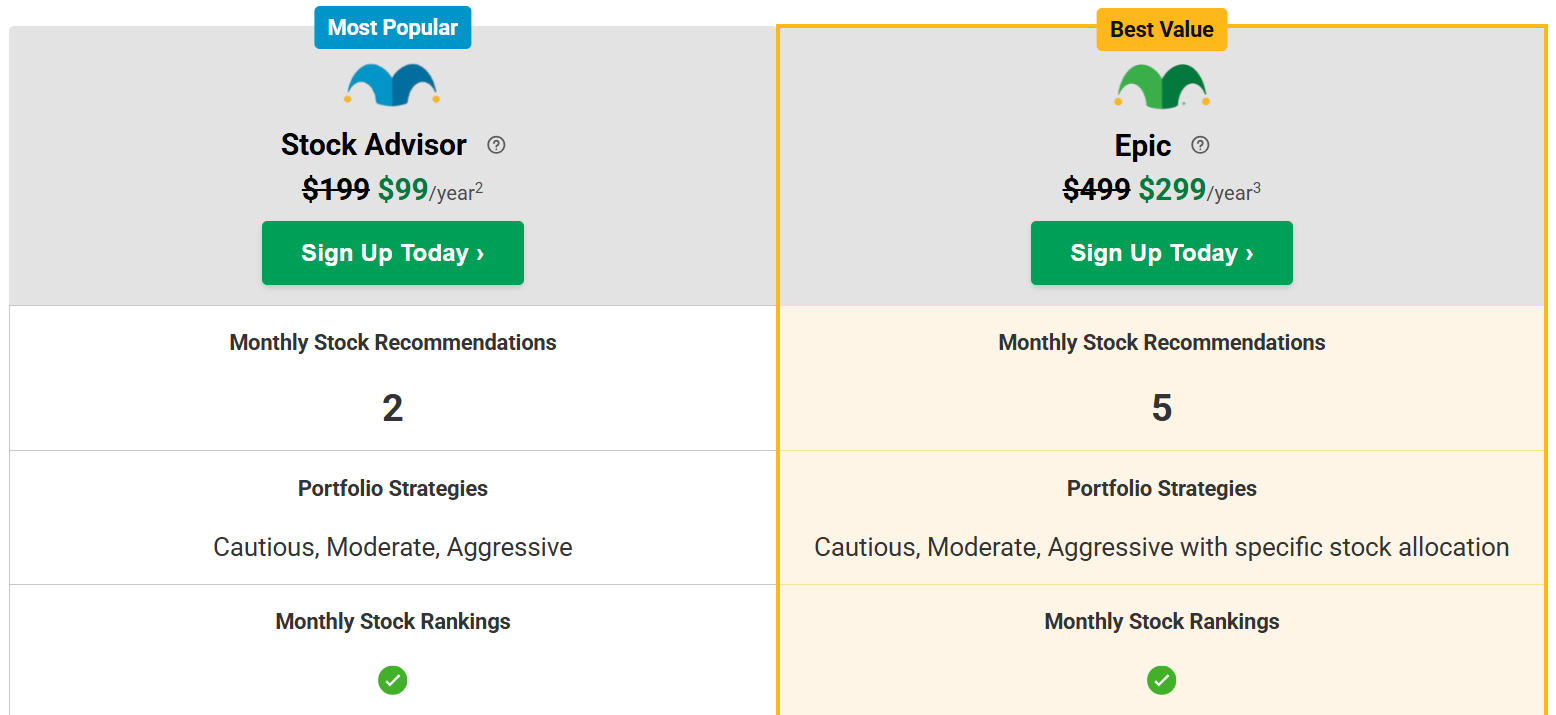This screenshot has width=1556, height=715.
Task: Click Sign Up Today for Epic
Action: click(1161, 252)
